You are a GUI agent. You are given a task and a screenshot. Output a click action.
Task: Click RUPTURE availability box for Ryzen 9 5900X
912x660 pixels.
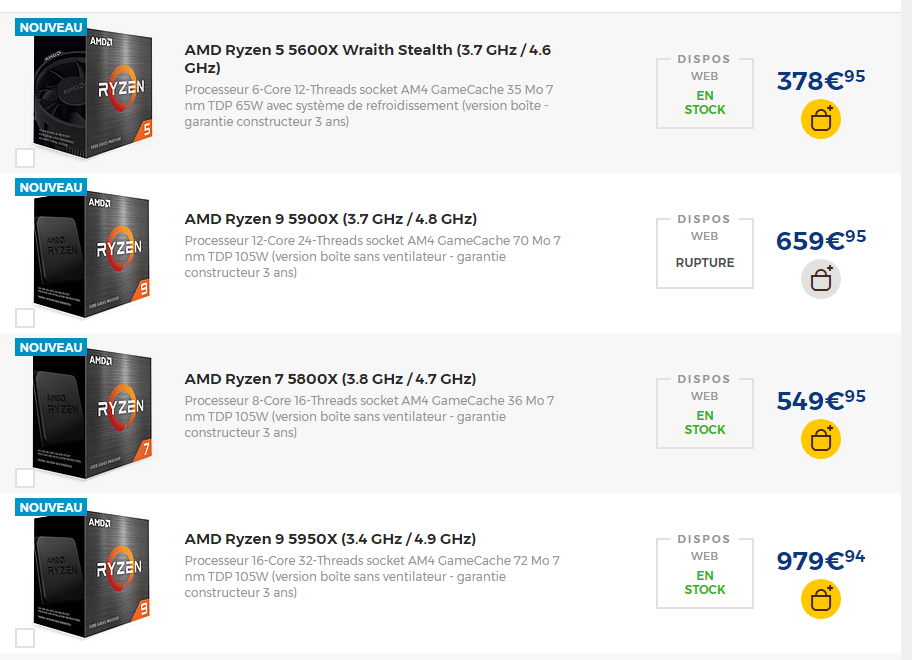click(x=704, y=253)
